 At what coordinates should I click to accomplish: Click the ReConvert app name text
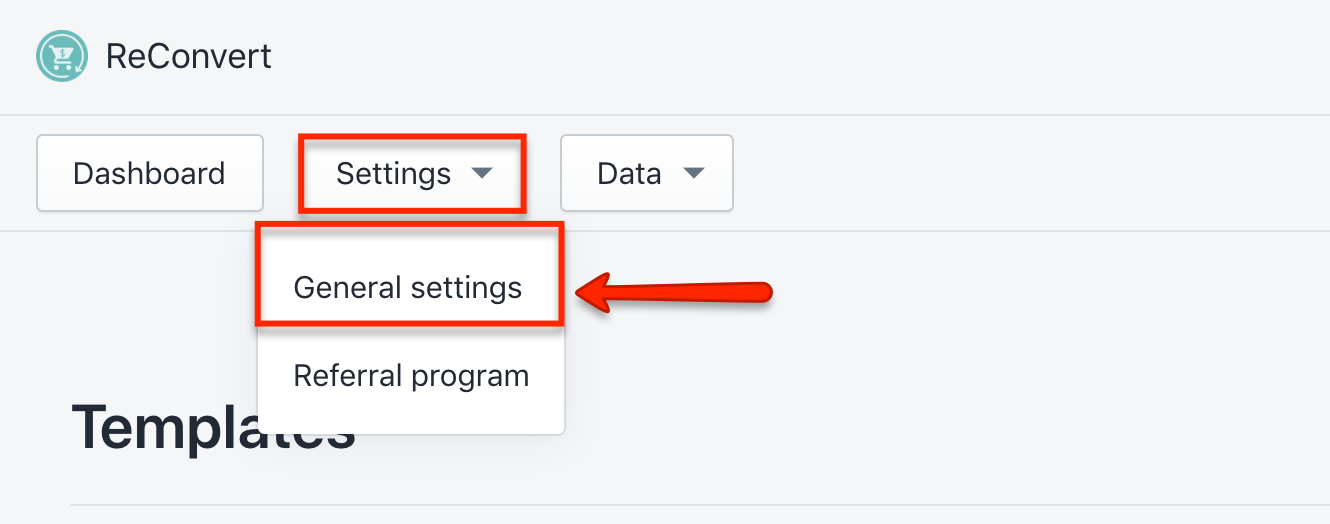click(189, 56)
